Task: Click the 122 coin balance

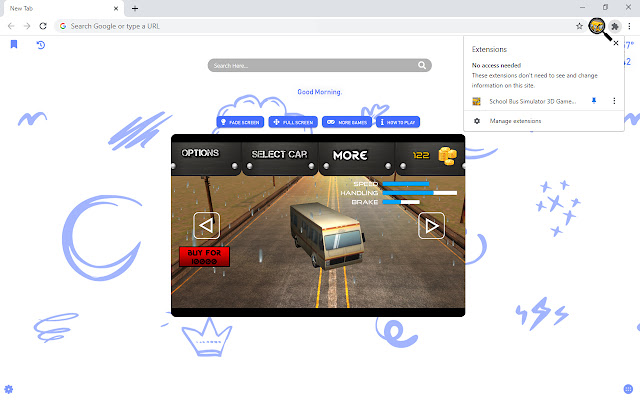Action: tap(421, 156)
